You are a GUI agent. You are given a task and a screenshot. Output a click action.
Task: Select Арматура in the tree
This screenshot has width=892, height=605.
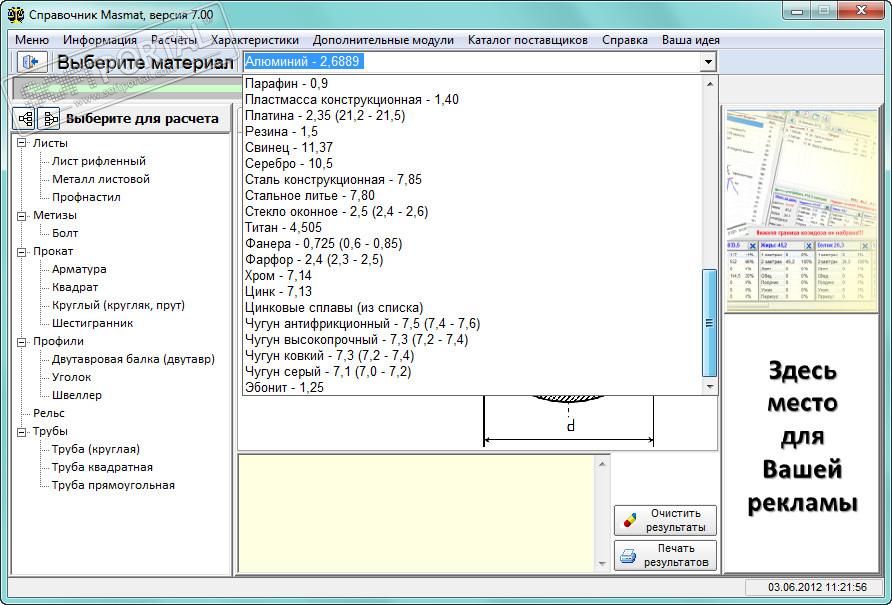point(79,269)
